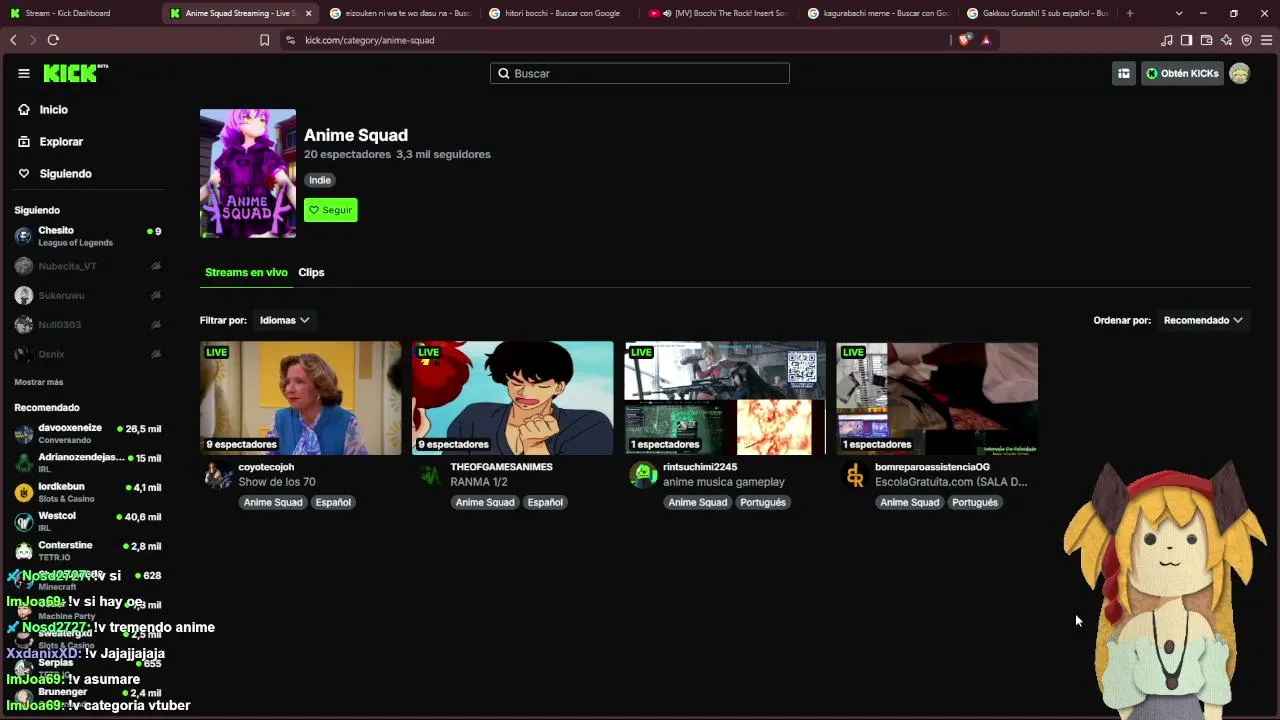The width and height of the screenshot is (1280, 720).
Task: Open the coyotecojoh channel name link
Action: click(x=266, y=467)
